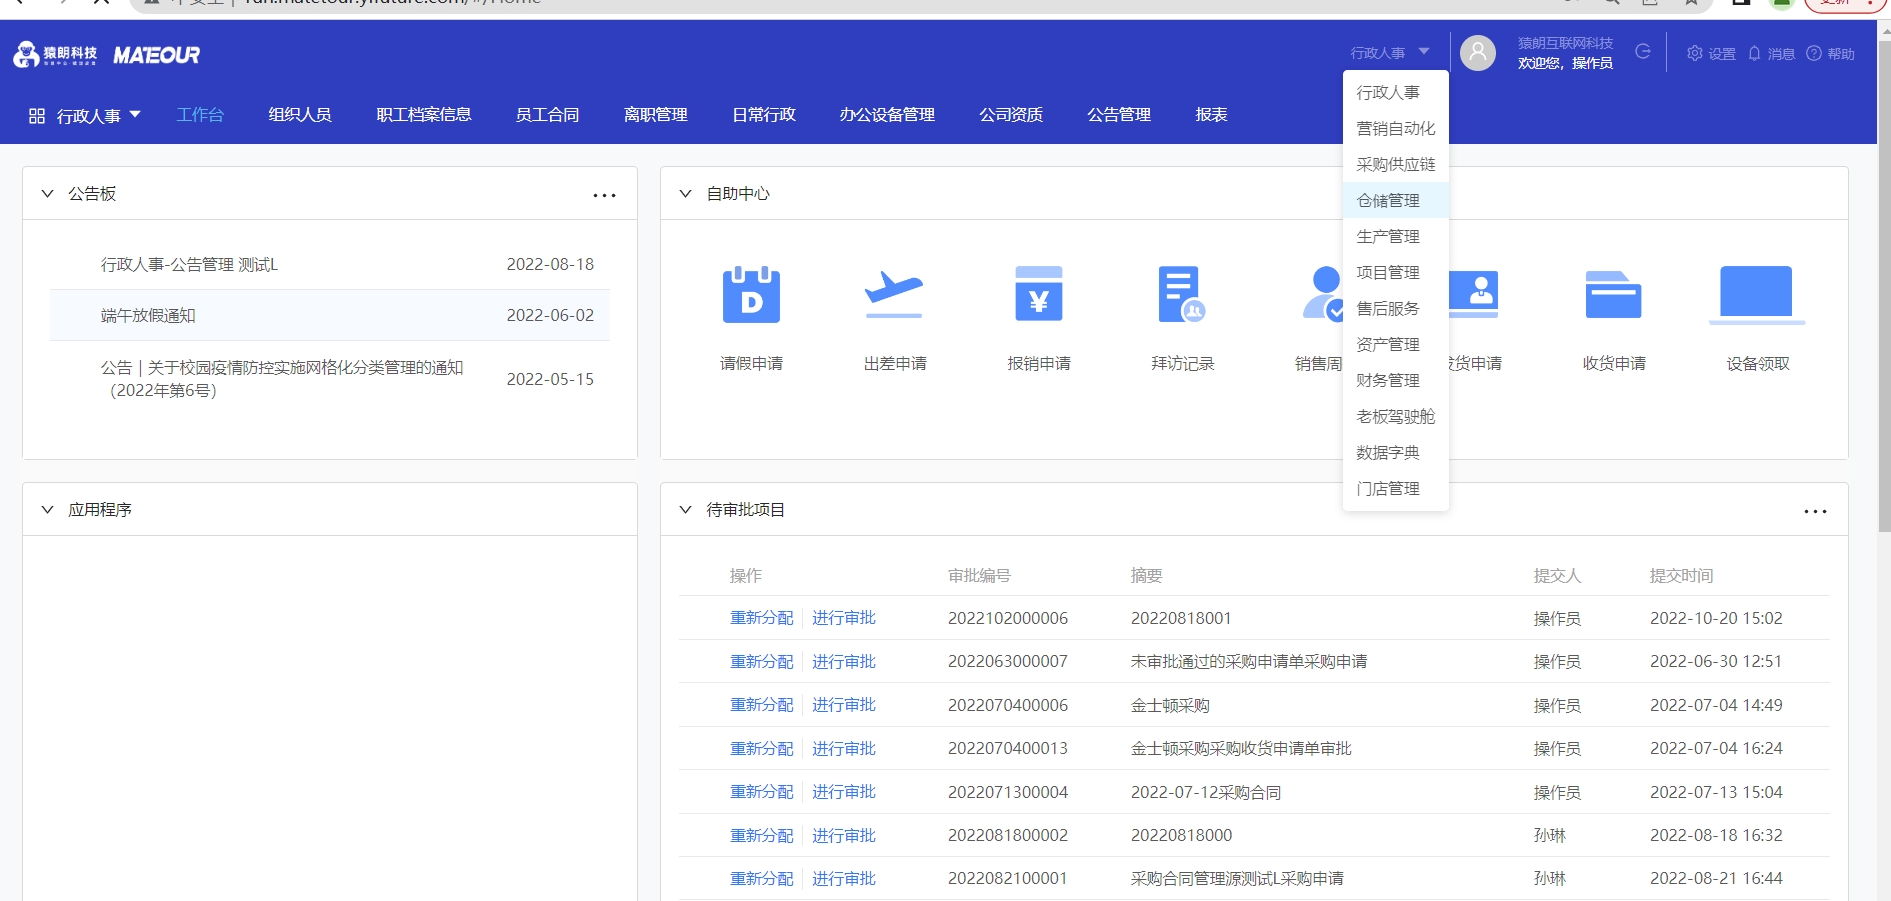Viewport: 1891px width, 901px height.
Task: Open the 收货申请 folder icon
Action: [x=1613, y=294]
